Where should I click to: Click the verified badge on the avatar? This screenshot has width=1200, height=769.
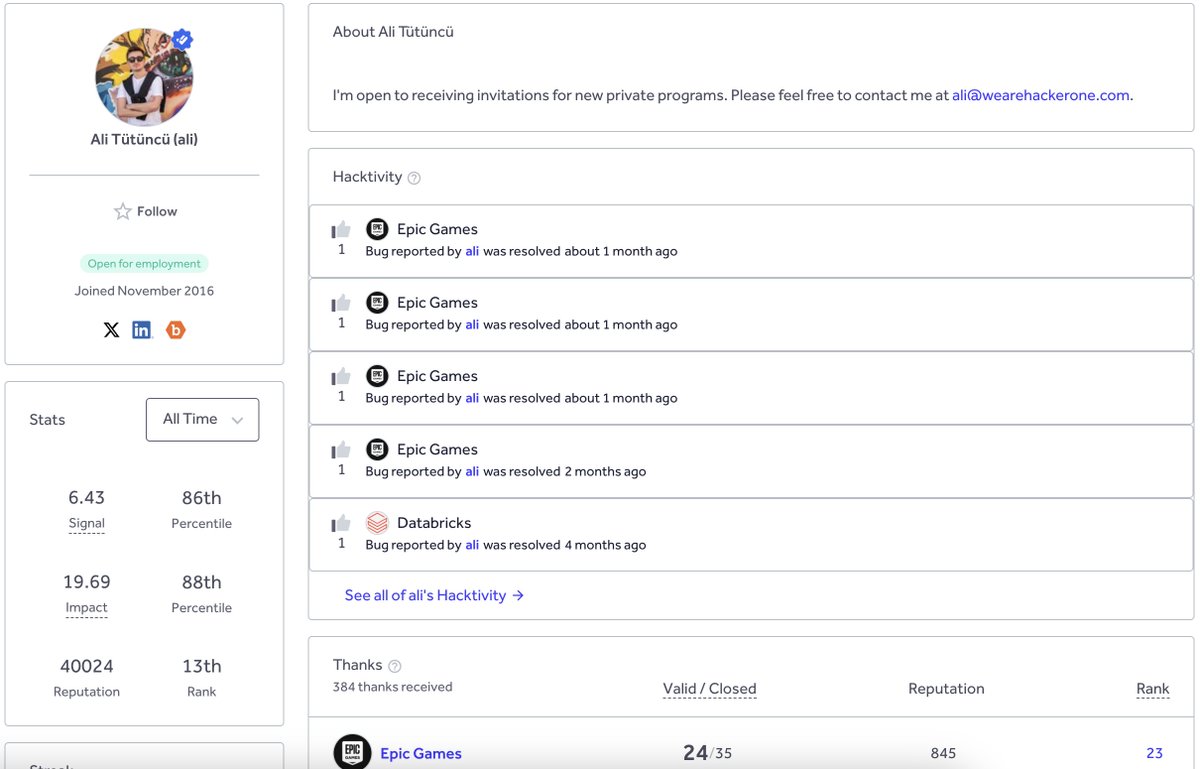coord(182,41)
